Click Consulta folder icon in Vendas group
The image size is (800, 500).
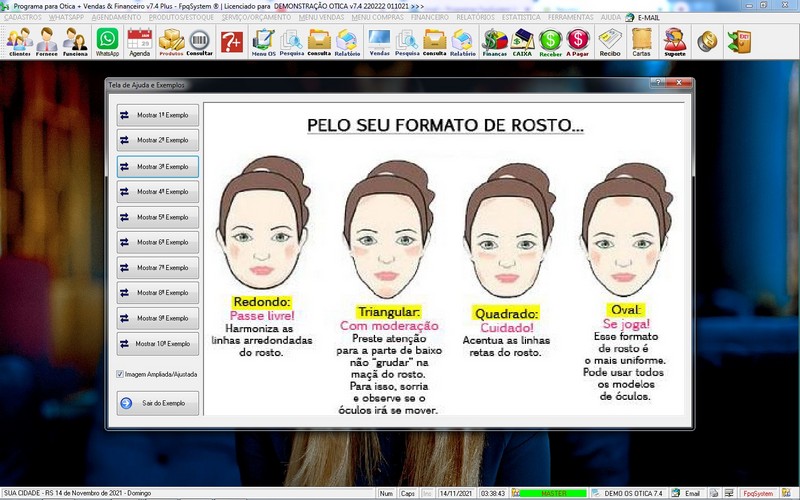(435, 42)
